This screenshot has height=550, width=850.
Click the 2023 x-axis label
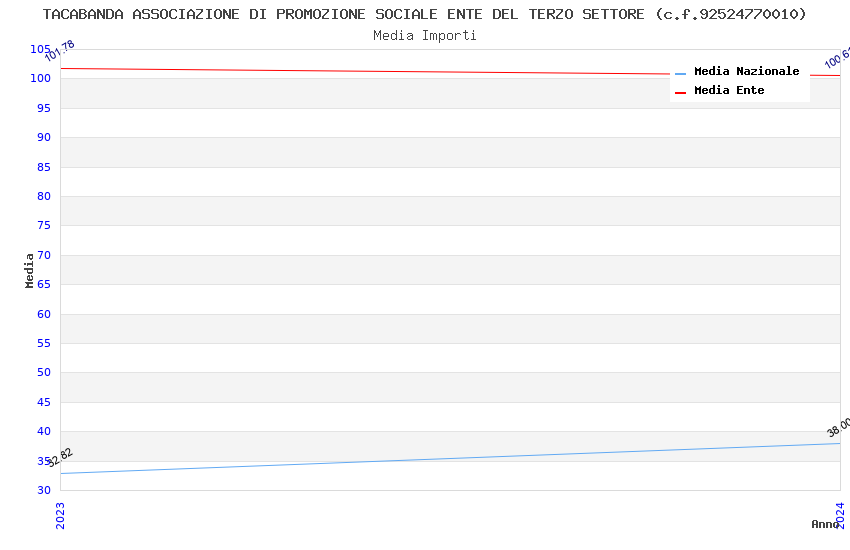coord(60,515)
